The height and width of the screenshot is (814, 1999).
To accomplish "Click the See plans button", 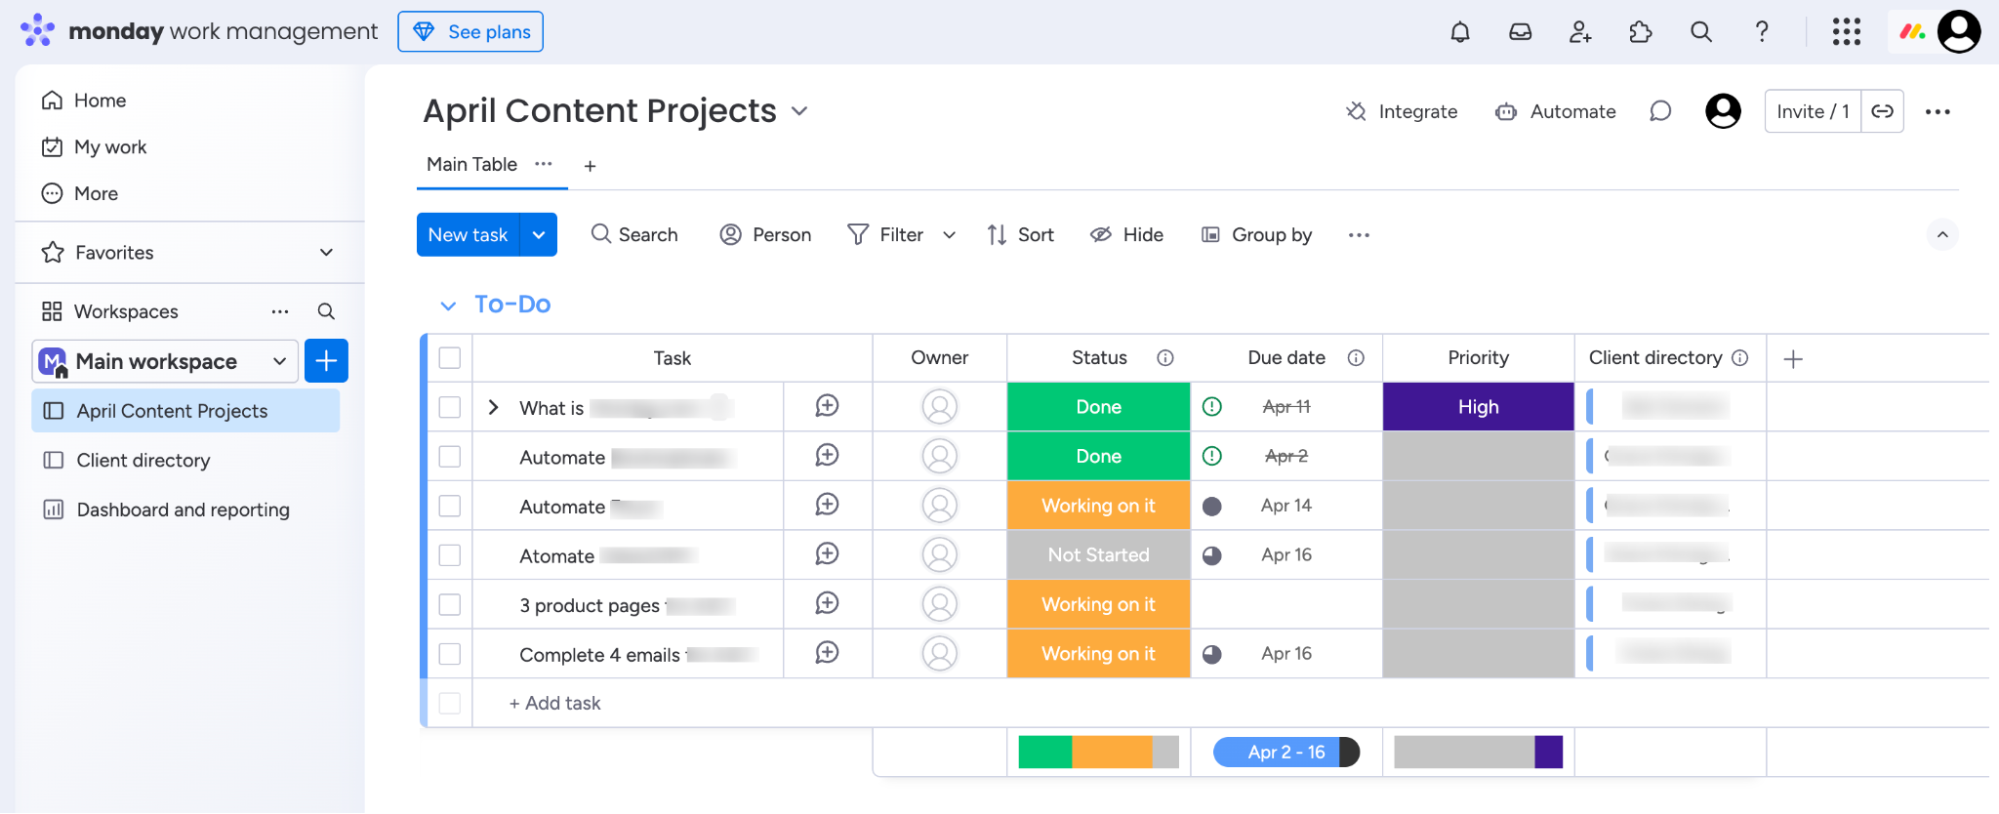I will [471, 32].
